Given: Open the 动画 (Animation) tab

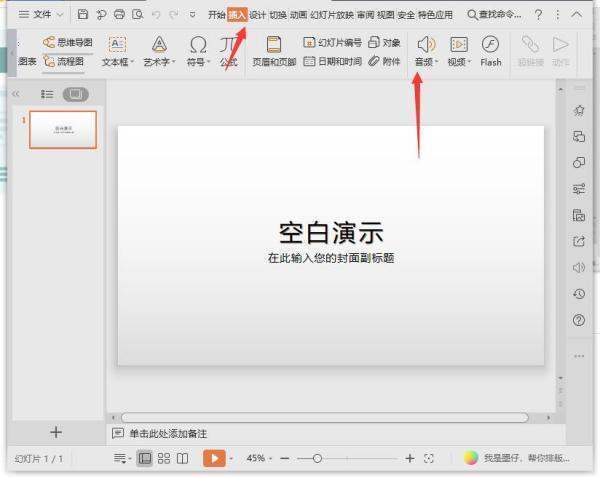Looking at the screenshot, I should (298, 15).
